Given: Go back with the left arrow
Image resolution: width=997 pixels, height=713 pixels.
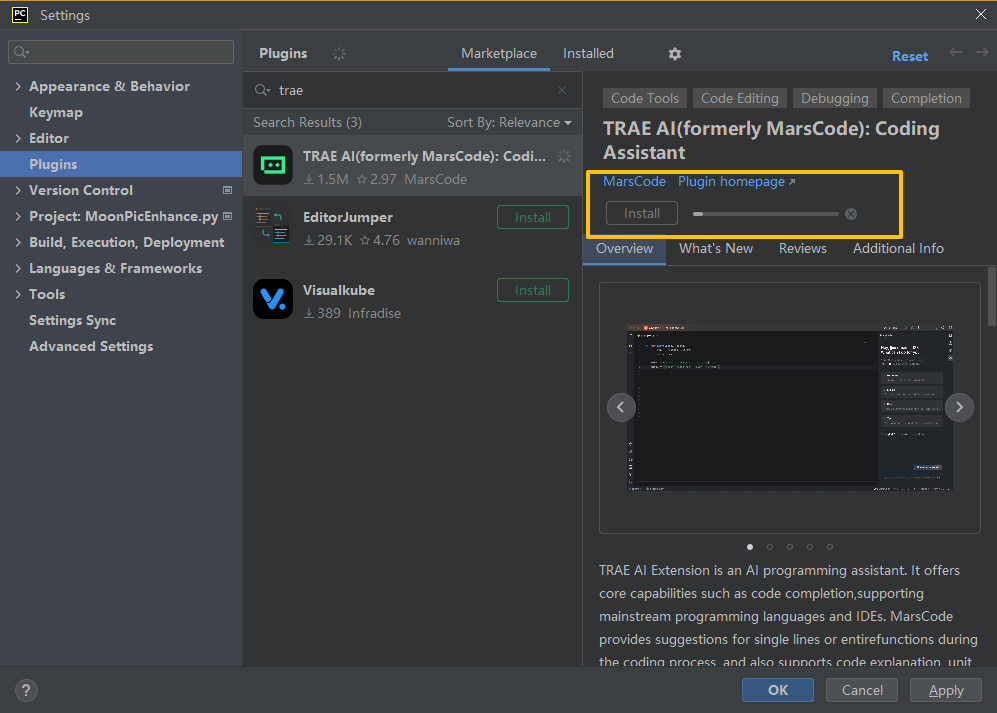Looking at the screenshot, I should coord(955,52).
